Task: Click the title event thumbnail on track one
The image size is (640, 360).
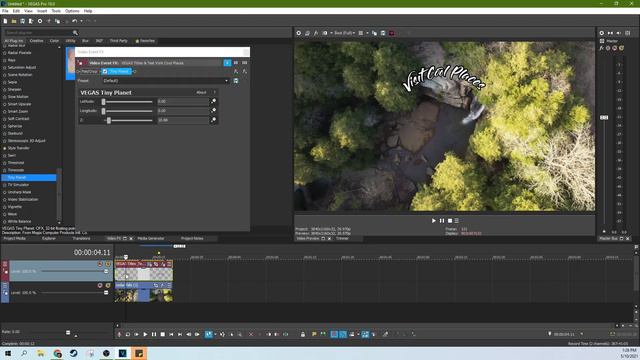Action: coord(143,274)
